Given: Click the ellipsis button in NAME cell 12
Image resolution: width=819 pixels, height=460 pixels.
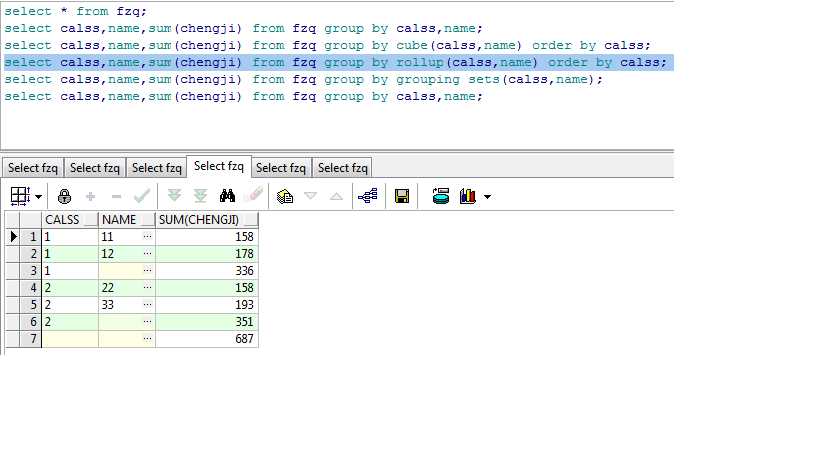Looking at the screenshot, I should click(x=148, y=254).
